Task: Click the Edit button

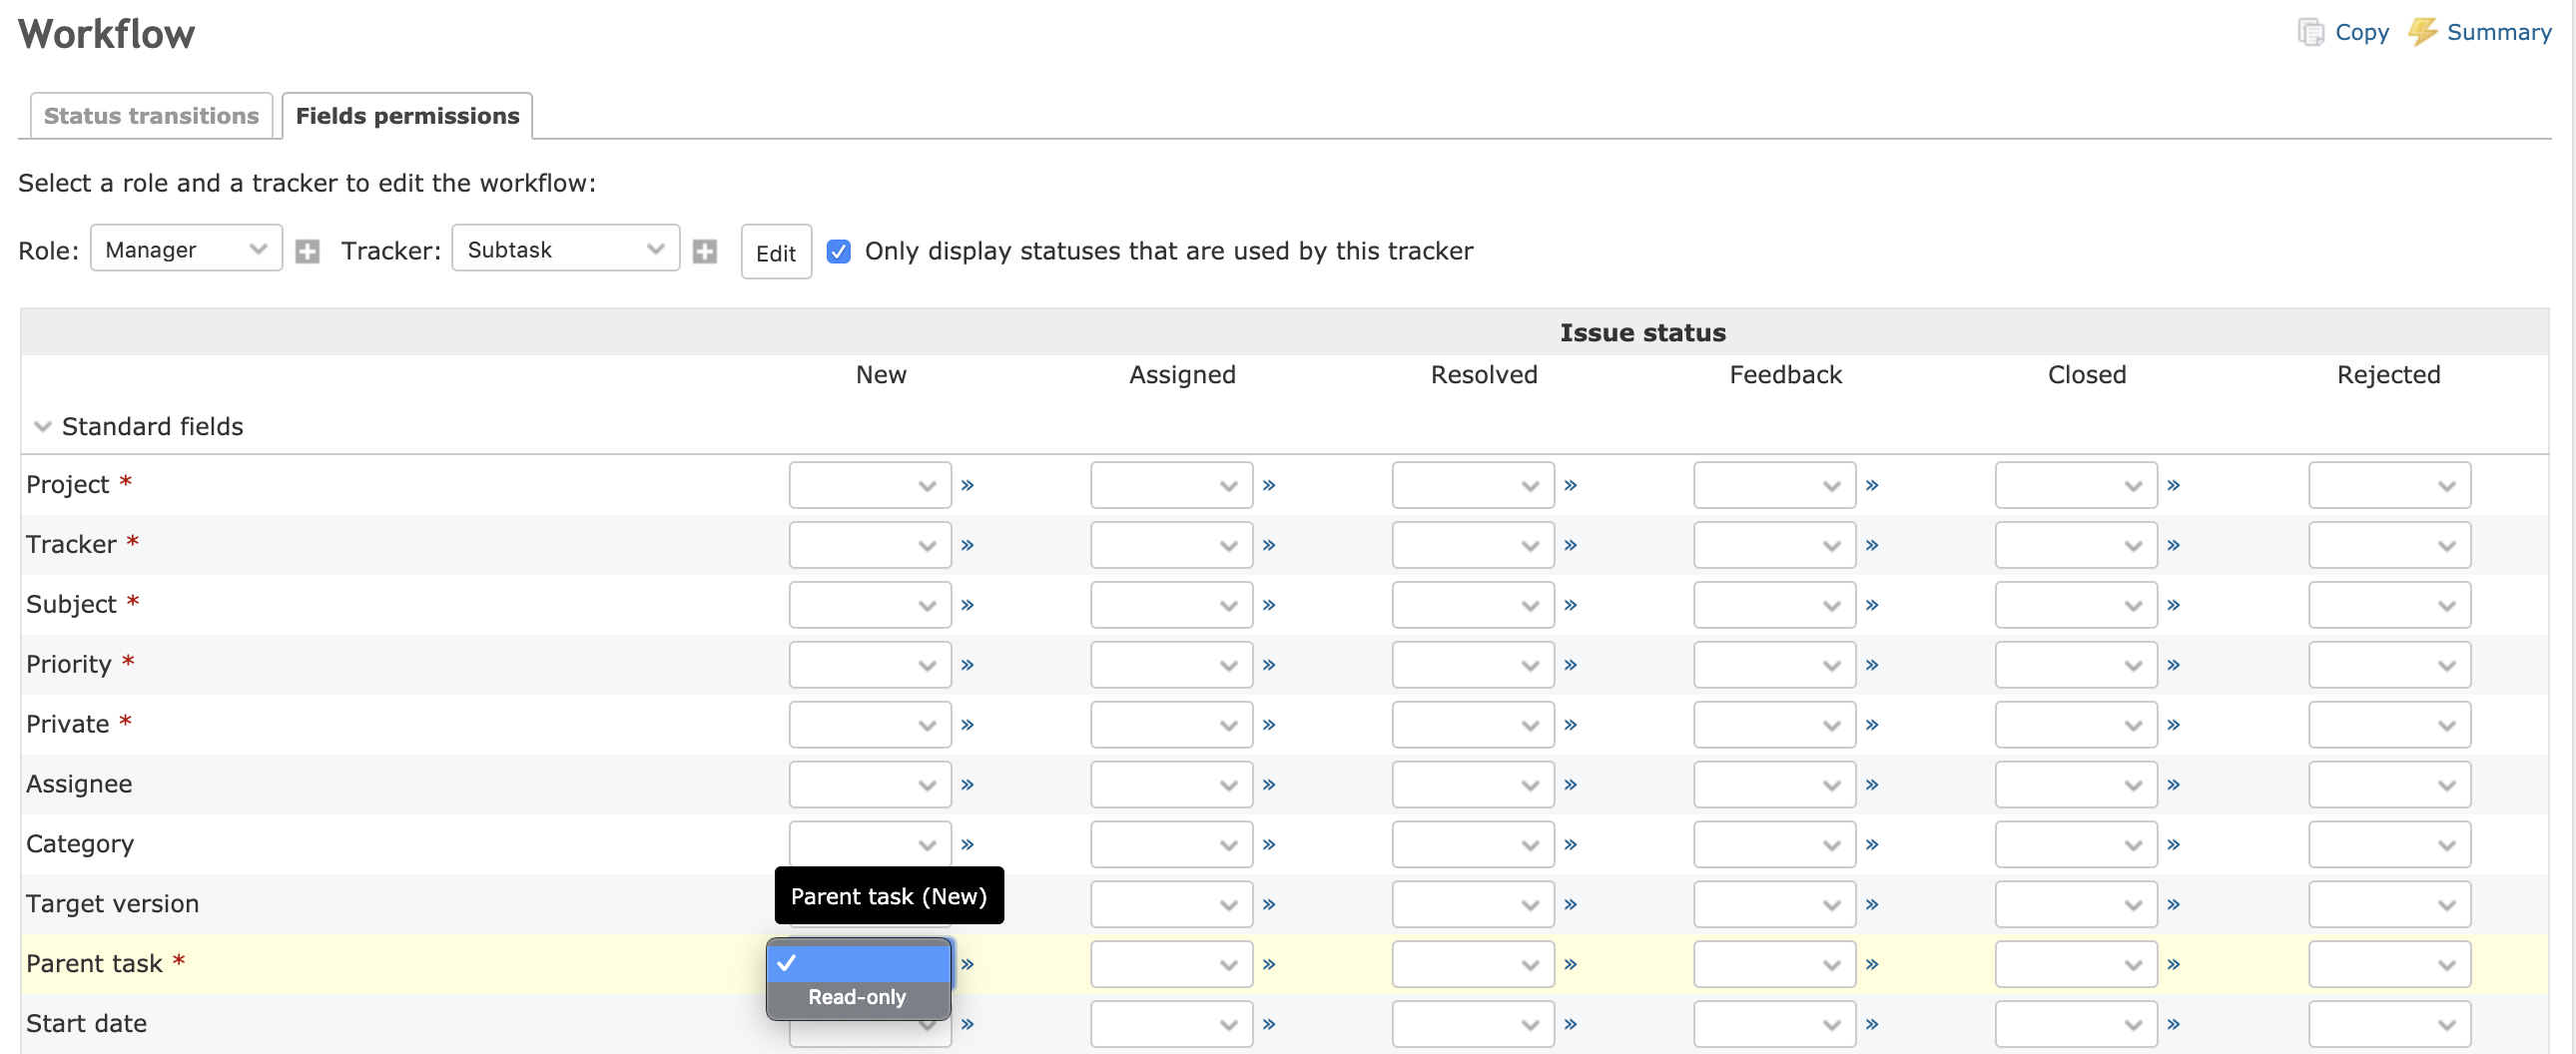Action: (x=776, y=252)
